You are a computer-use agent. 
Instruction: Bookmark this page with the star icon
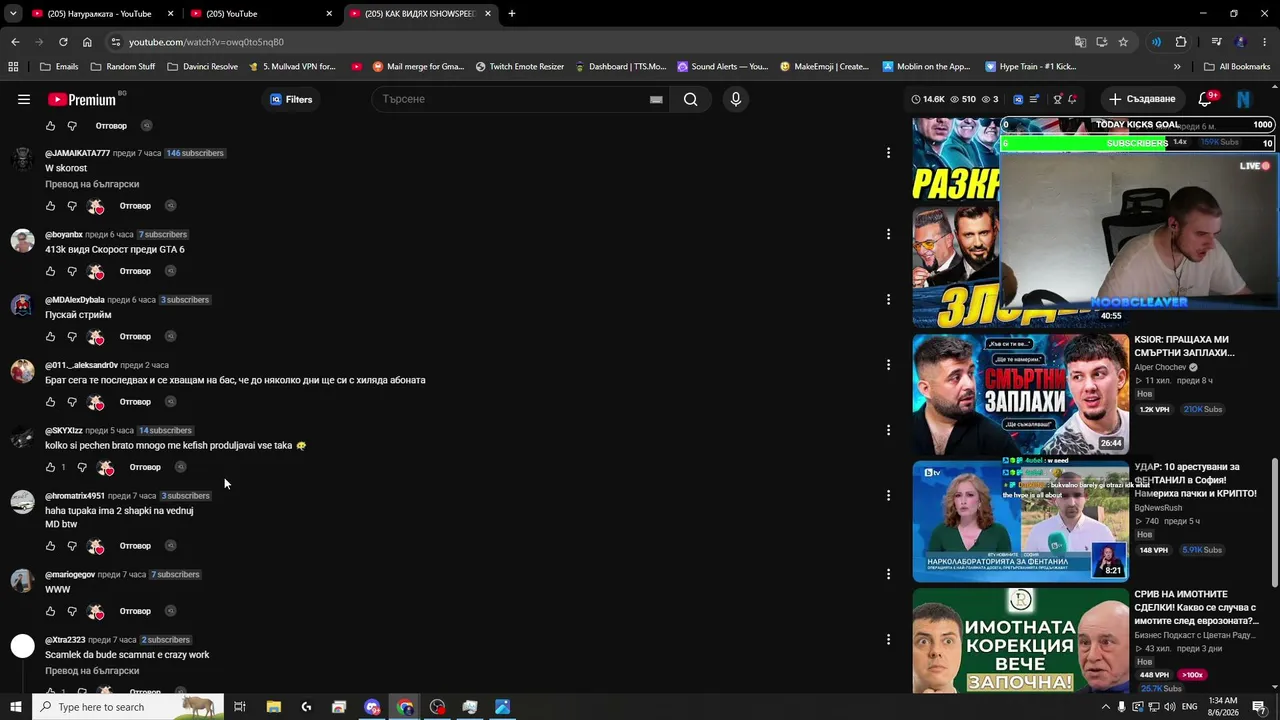pyautogui.click(x=1123, y=42)
